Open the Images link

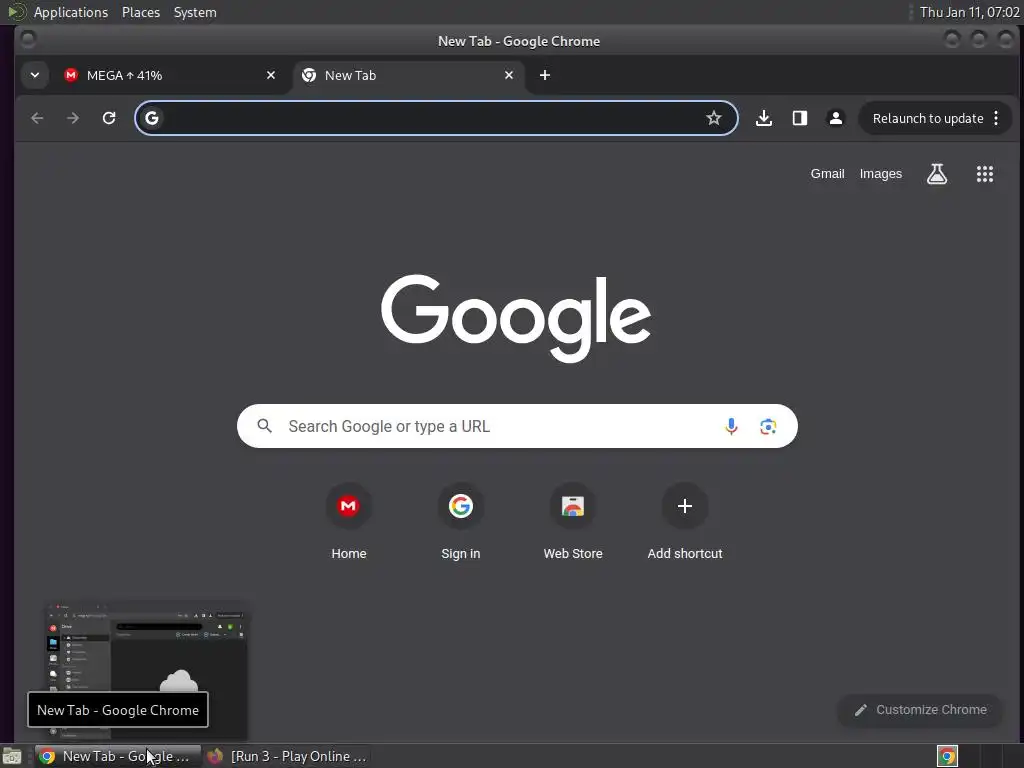click(880, 174)
